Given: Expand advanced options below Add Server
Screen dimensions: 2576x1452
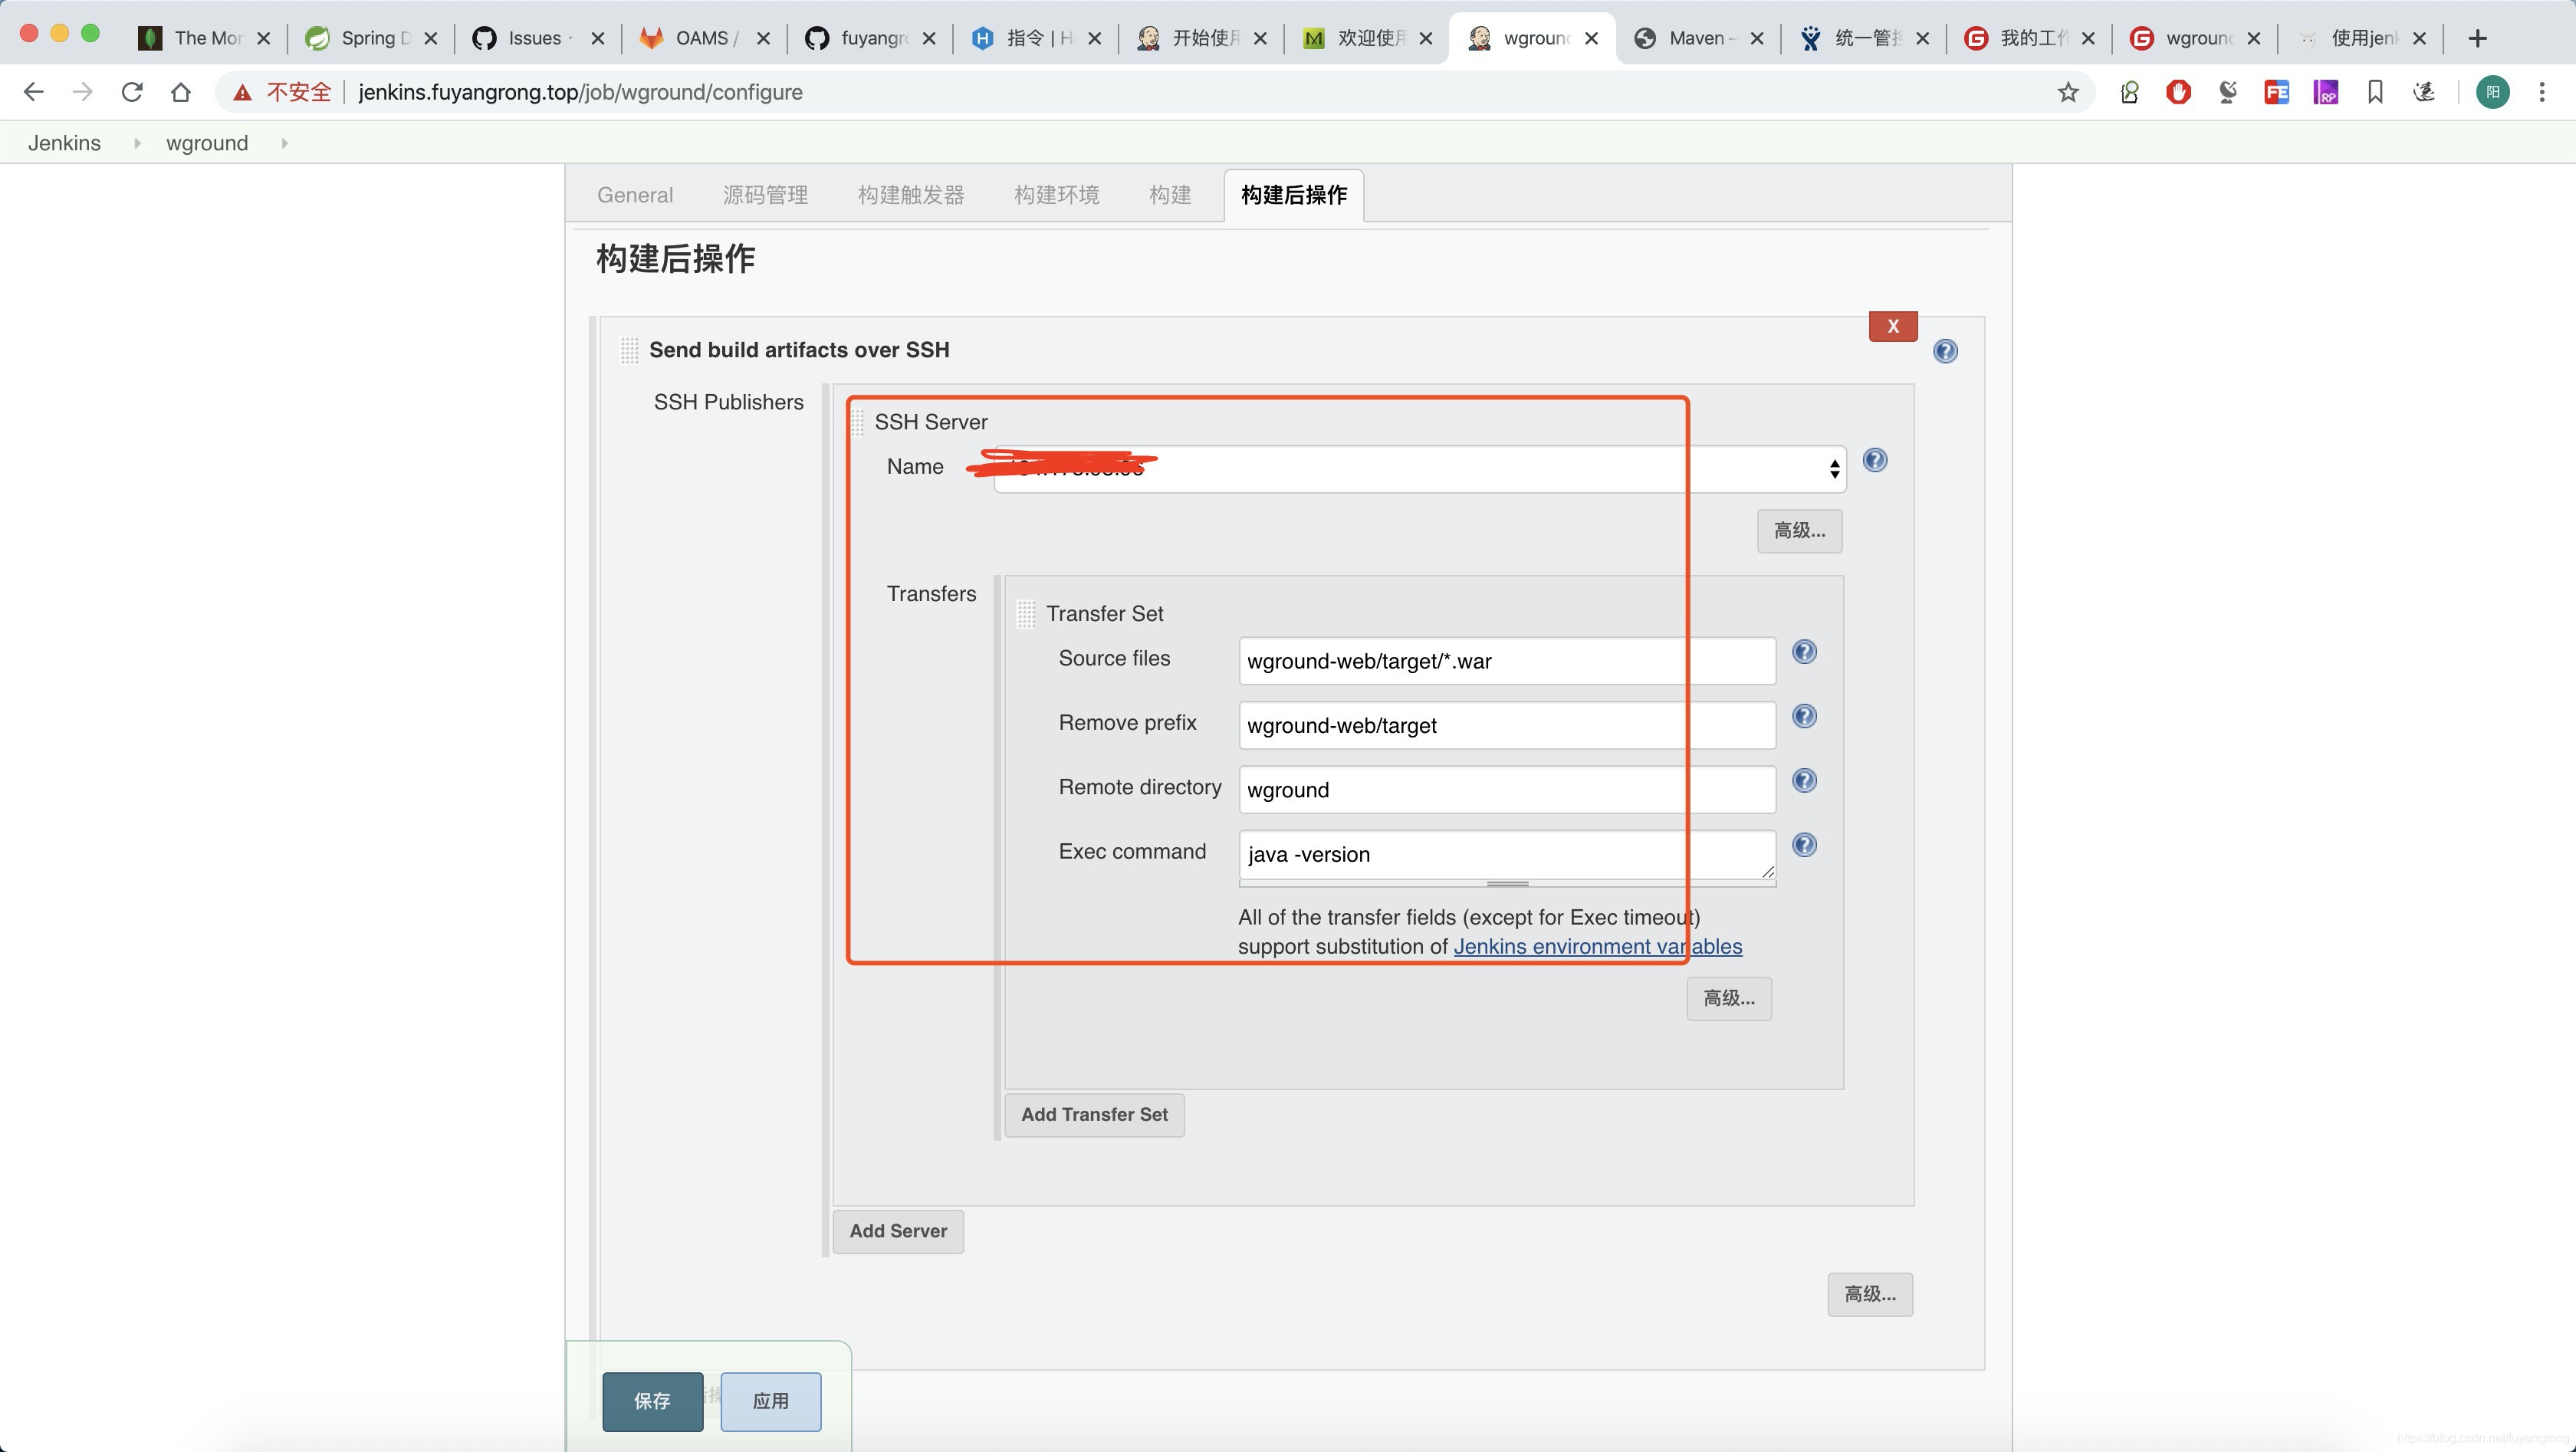Looking at the screenshot, I should tap(1870, 1295).
